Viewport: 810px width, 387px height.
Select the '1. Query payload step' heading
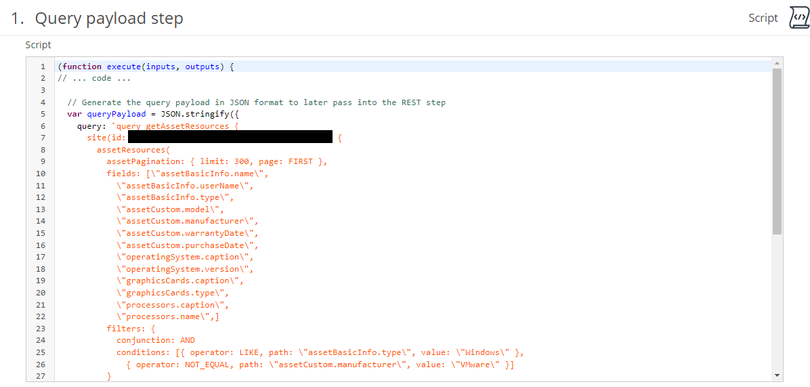click(97, 19)
